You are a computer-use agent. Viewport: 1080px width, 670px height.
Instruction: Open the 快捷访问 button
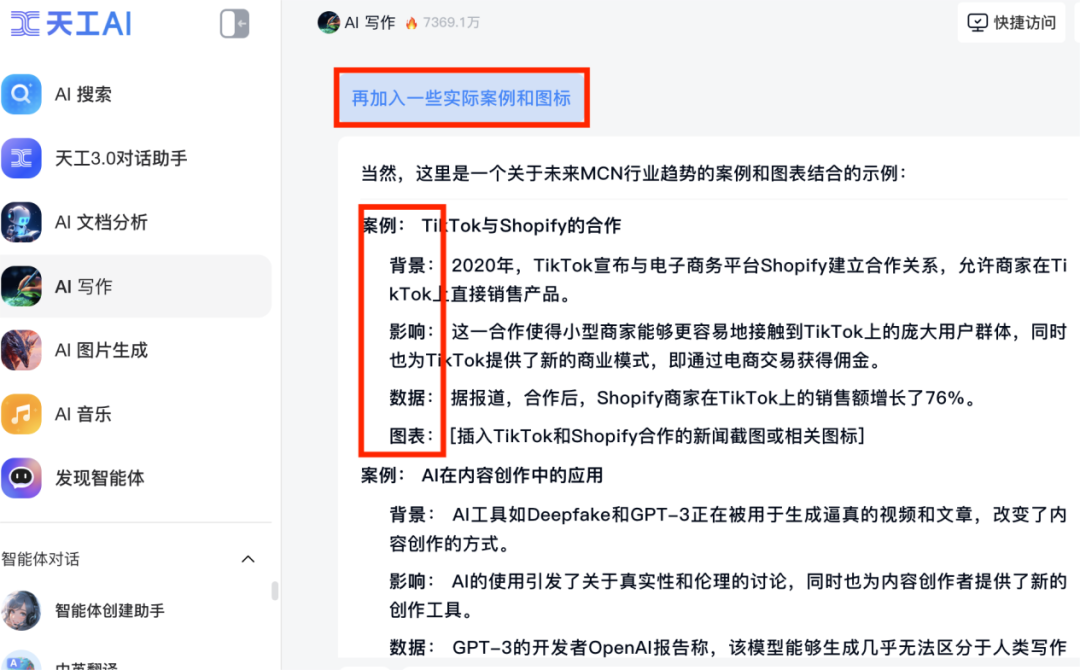[1011, 23]
